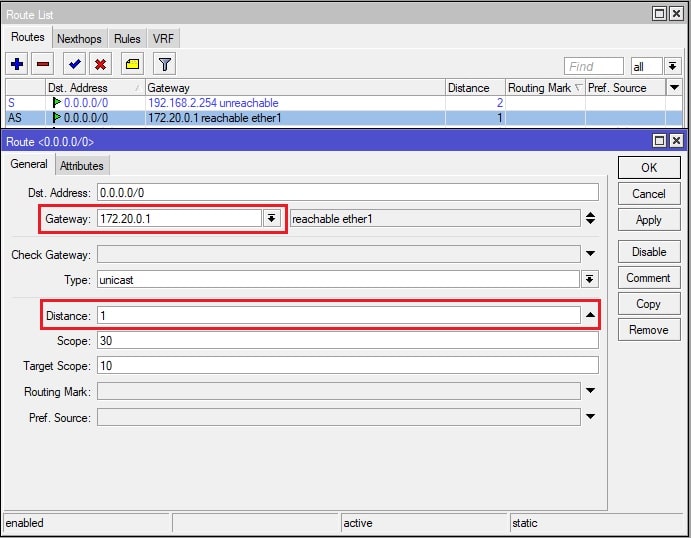Viewport: 691px width, 538px height.
Task: Switch to the Attributes tab
Action: 81,166
